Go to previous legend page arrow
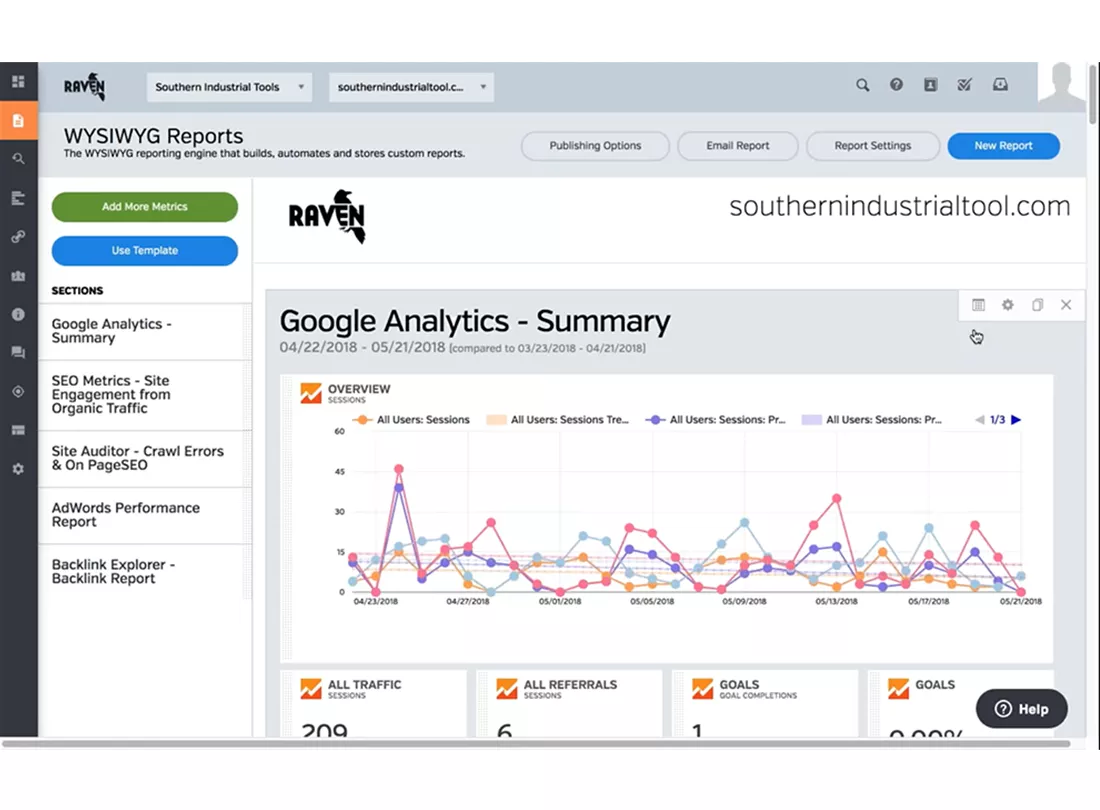The image size is (1100, 810). coord(979,419)
